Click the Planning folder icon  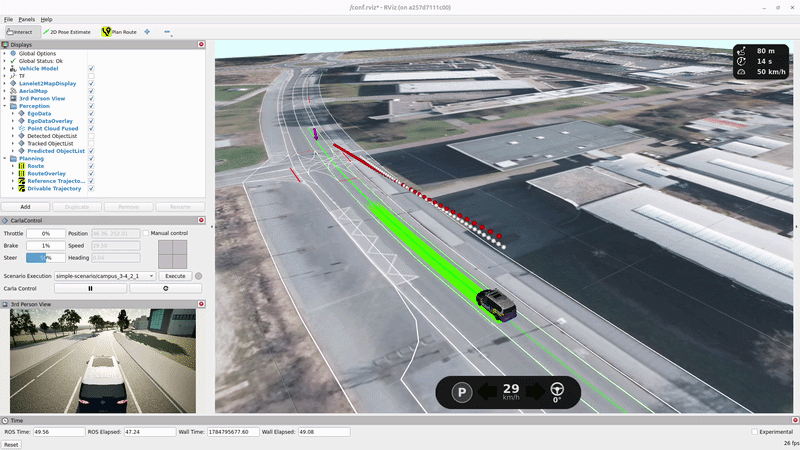[13, 159]
